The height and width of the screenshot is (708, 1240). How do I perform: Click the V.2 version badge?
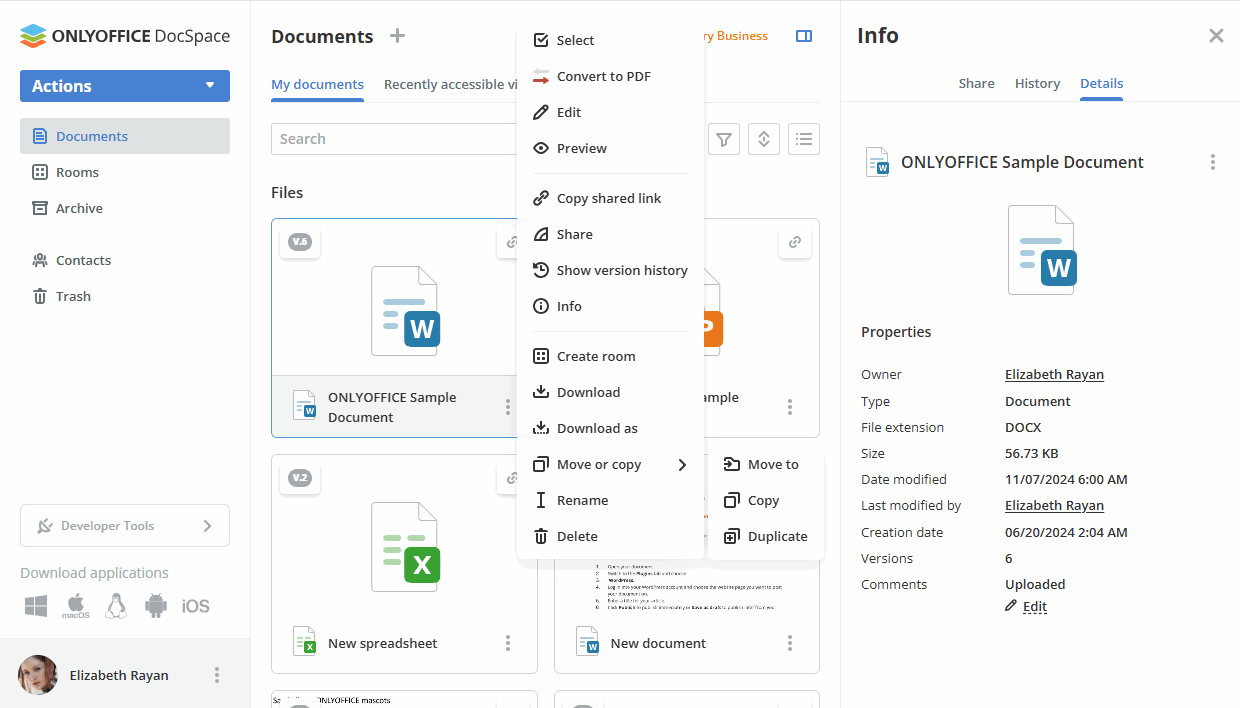(x=300, y=478)
